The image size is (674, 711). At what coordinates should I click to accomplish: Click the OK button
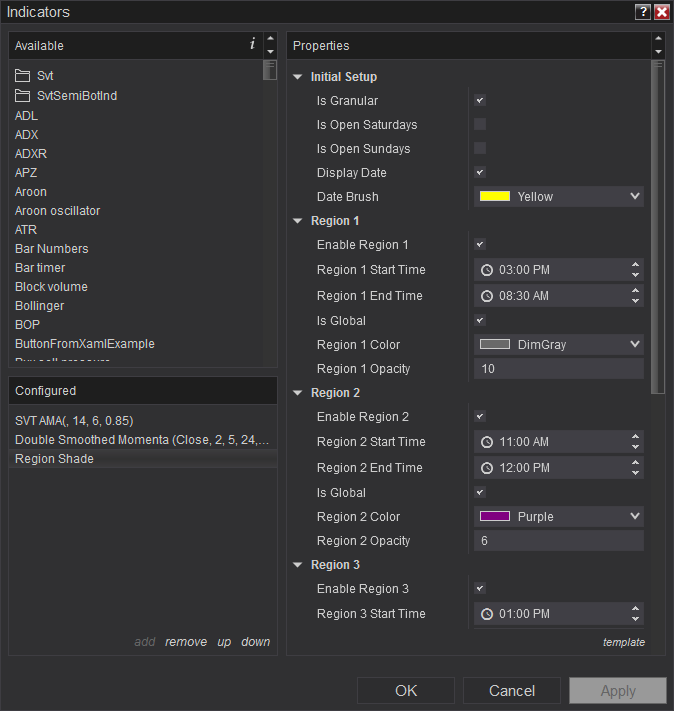(405, 691)
